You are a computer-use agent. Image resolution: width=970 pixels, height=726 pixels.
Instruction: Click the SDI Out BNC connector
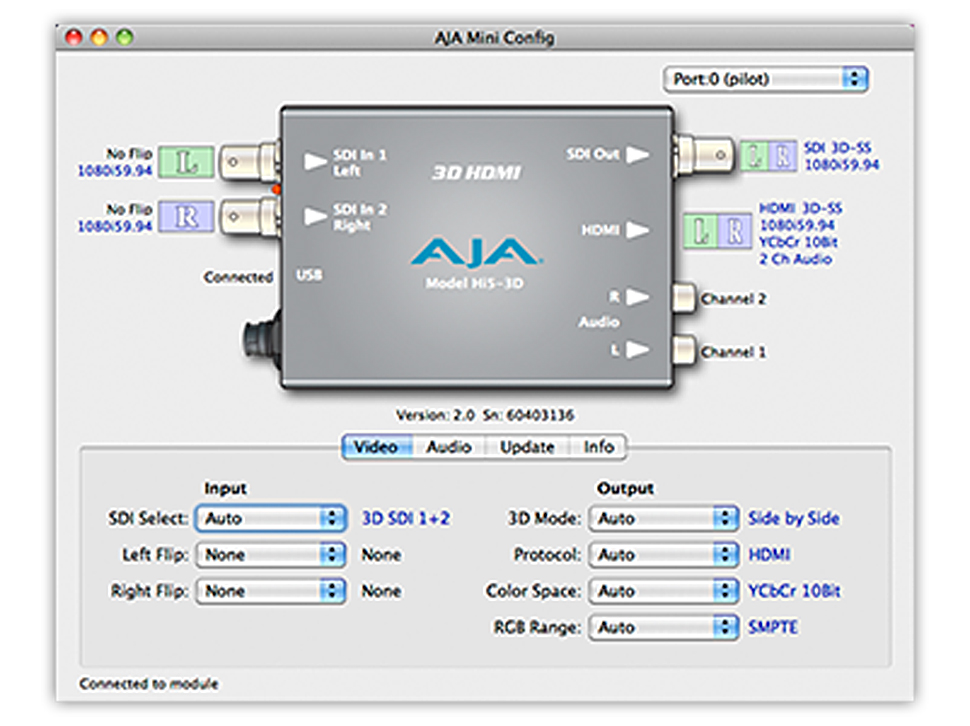tap(704, 155)
